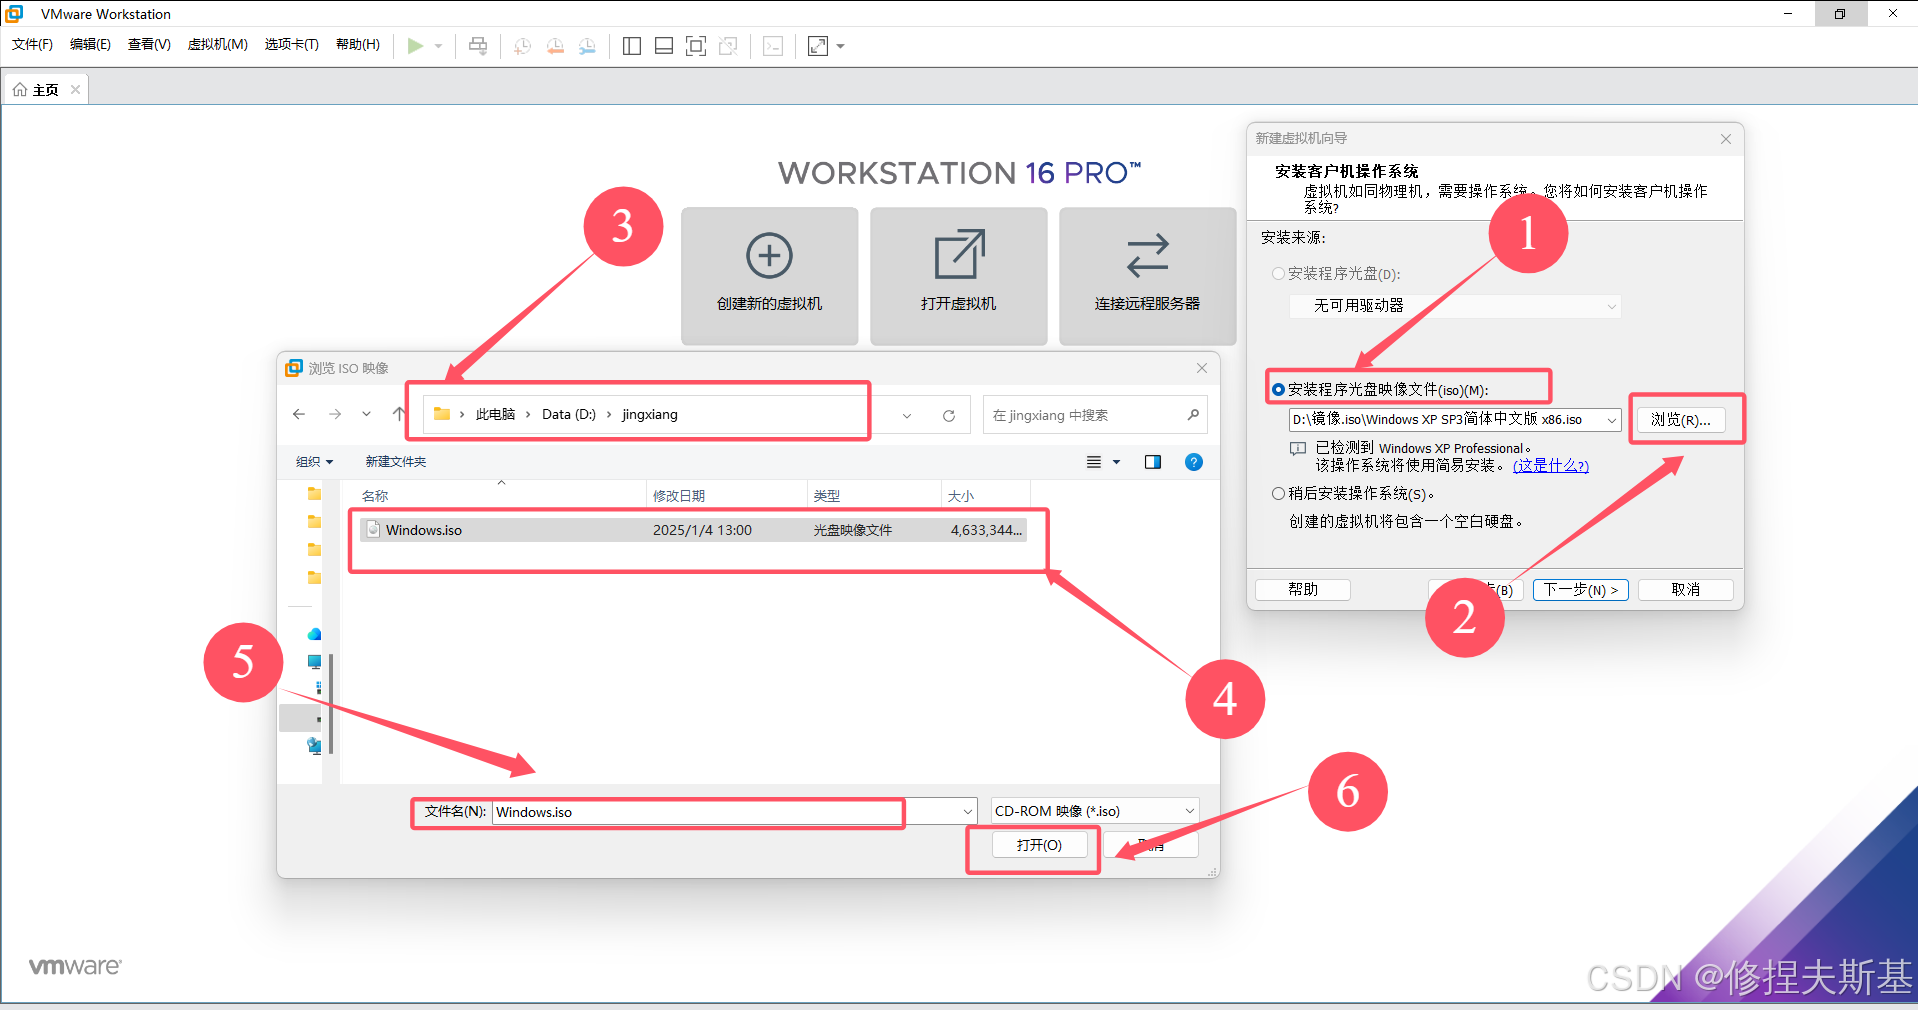Open the 虚拟机(M) menu

pyautogui.click(x=217, y=44)
